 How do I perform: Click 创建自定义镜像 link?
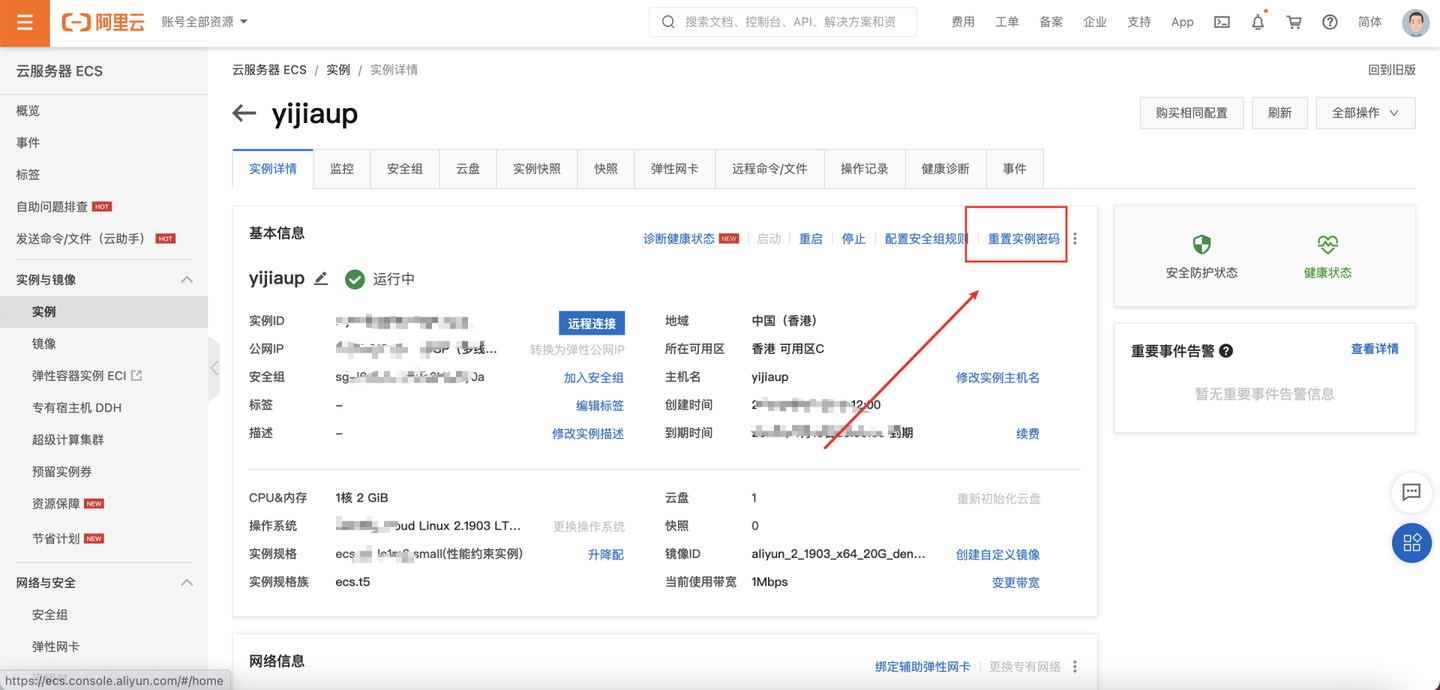(x=998, y=555)
